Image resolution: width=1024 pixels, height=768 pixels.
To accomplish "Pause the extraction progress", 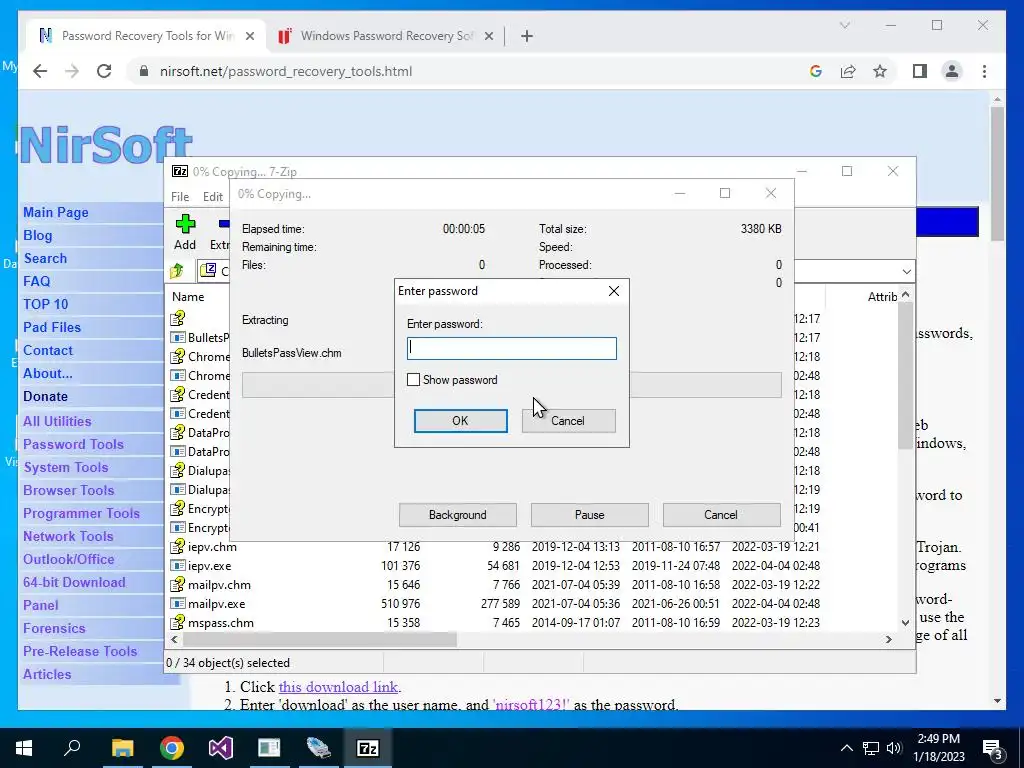I will [590, 515].
